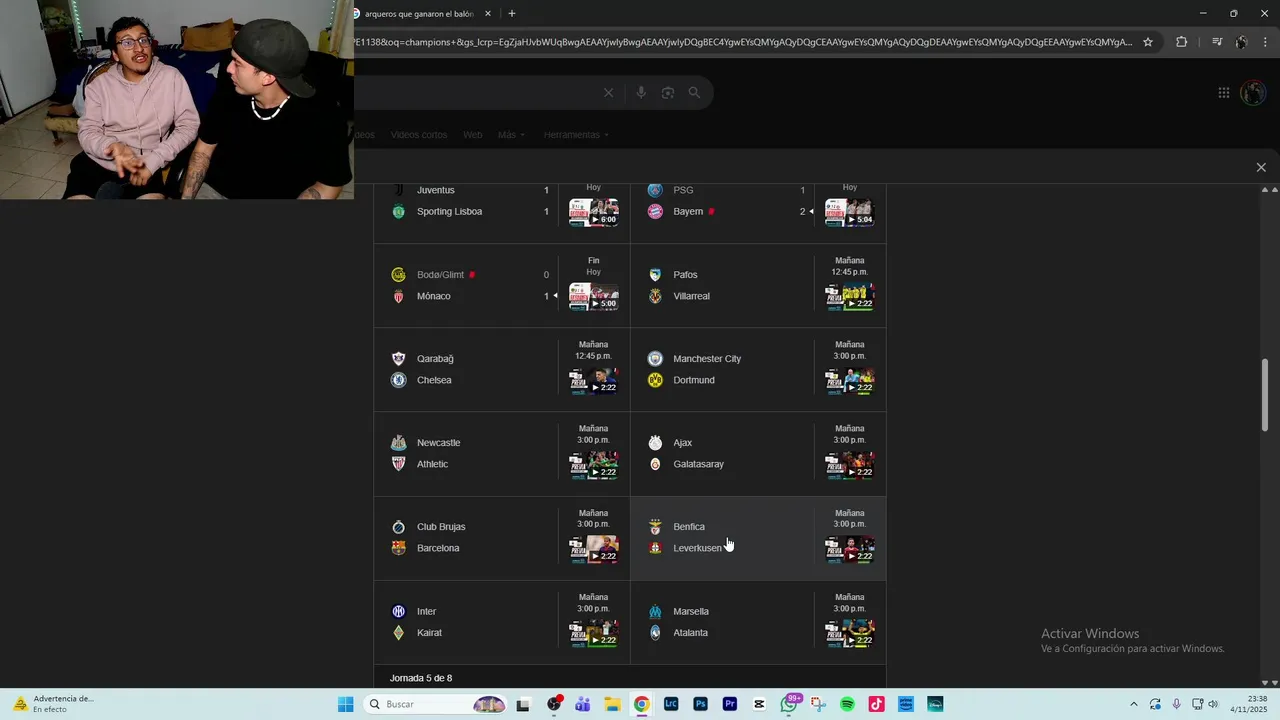Clear the Google search box with the X

point(608,93)
